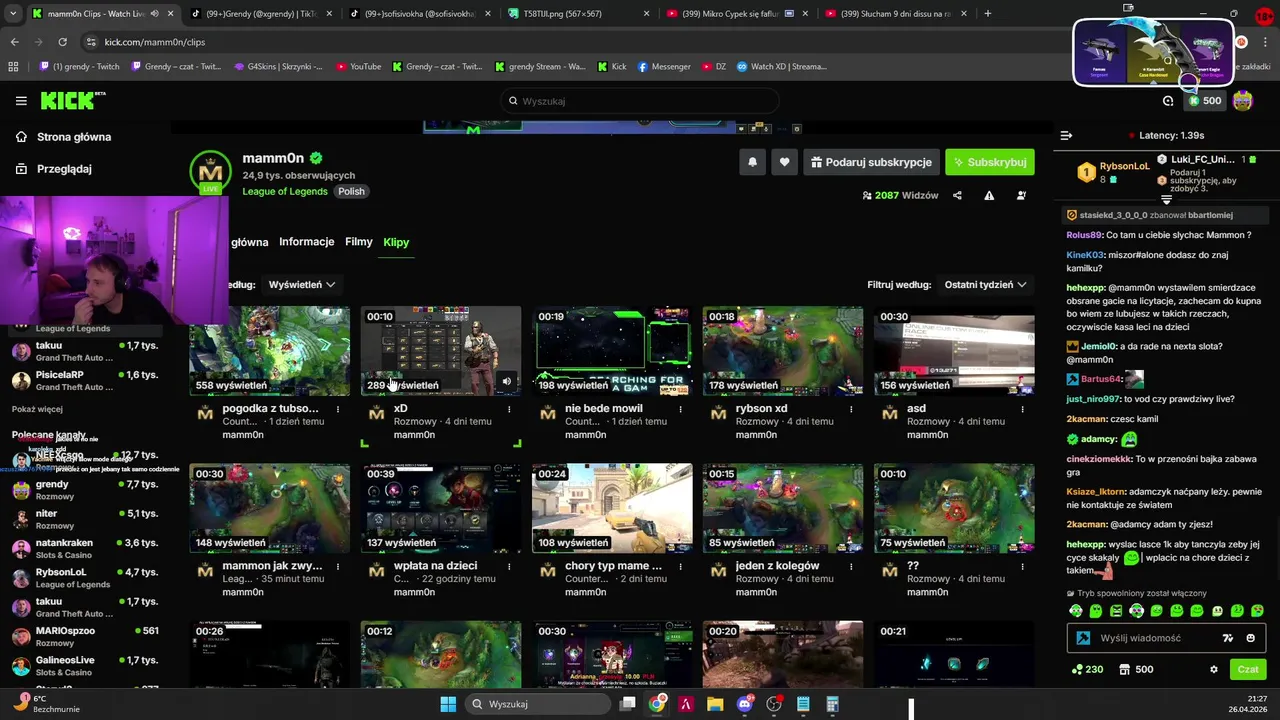Screen dimensions: 1280x720
Task: Open Discord from the taskbar
Action: 744,704
